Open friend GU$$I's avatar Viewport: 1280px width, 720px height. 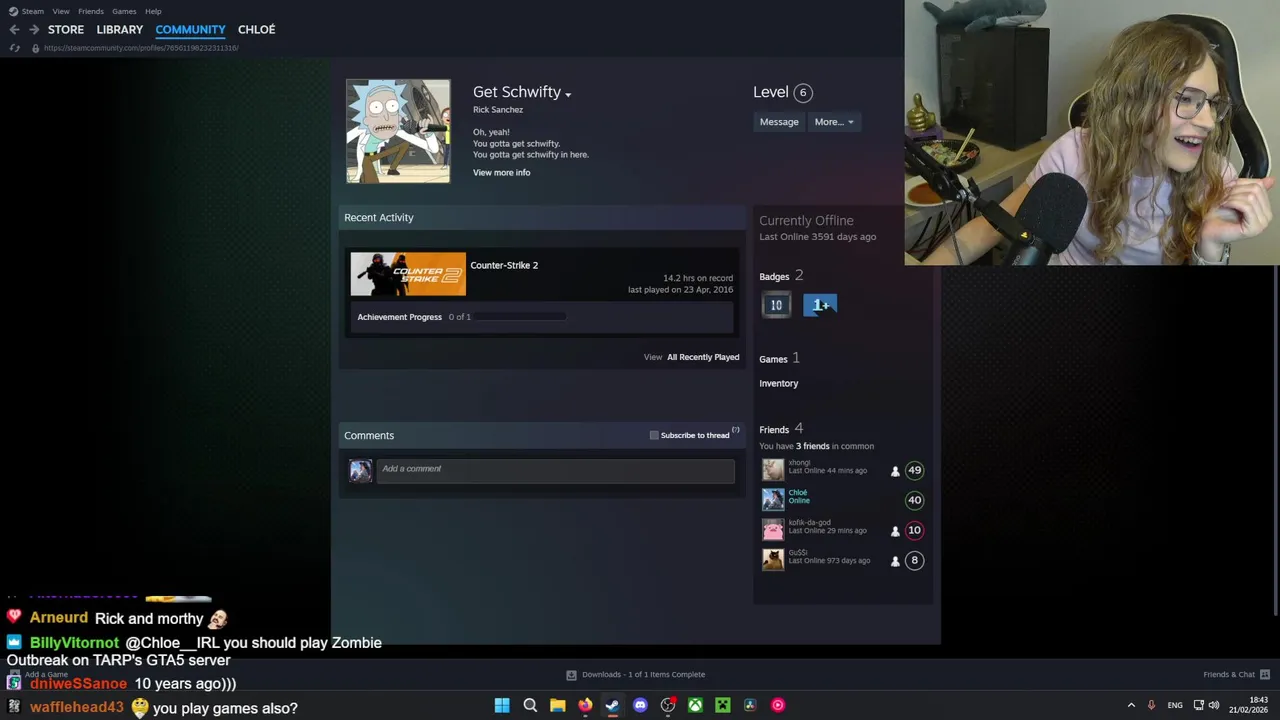(x=773, y=560)
